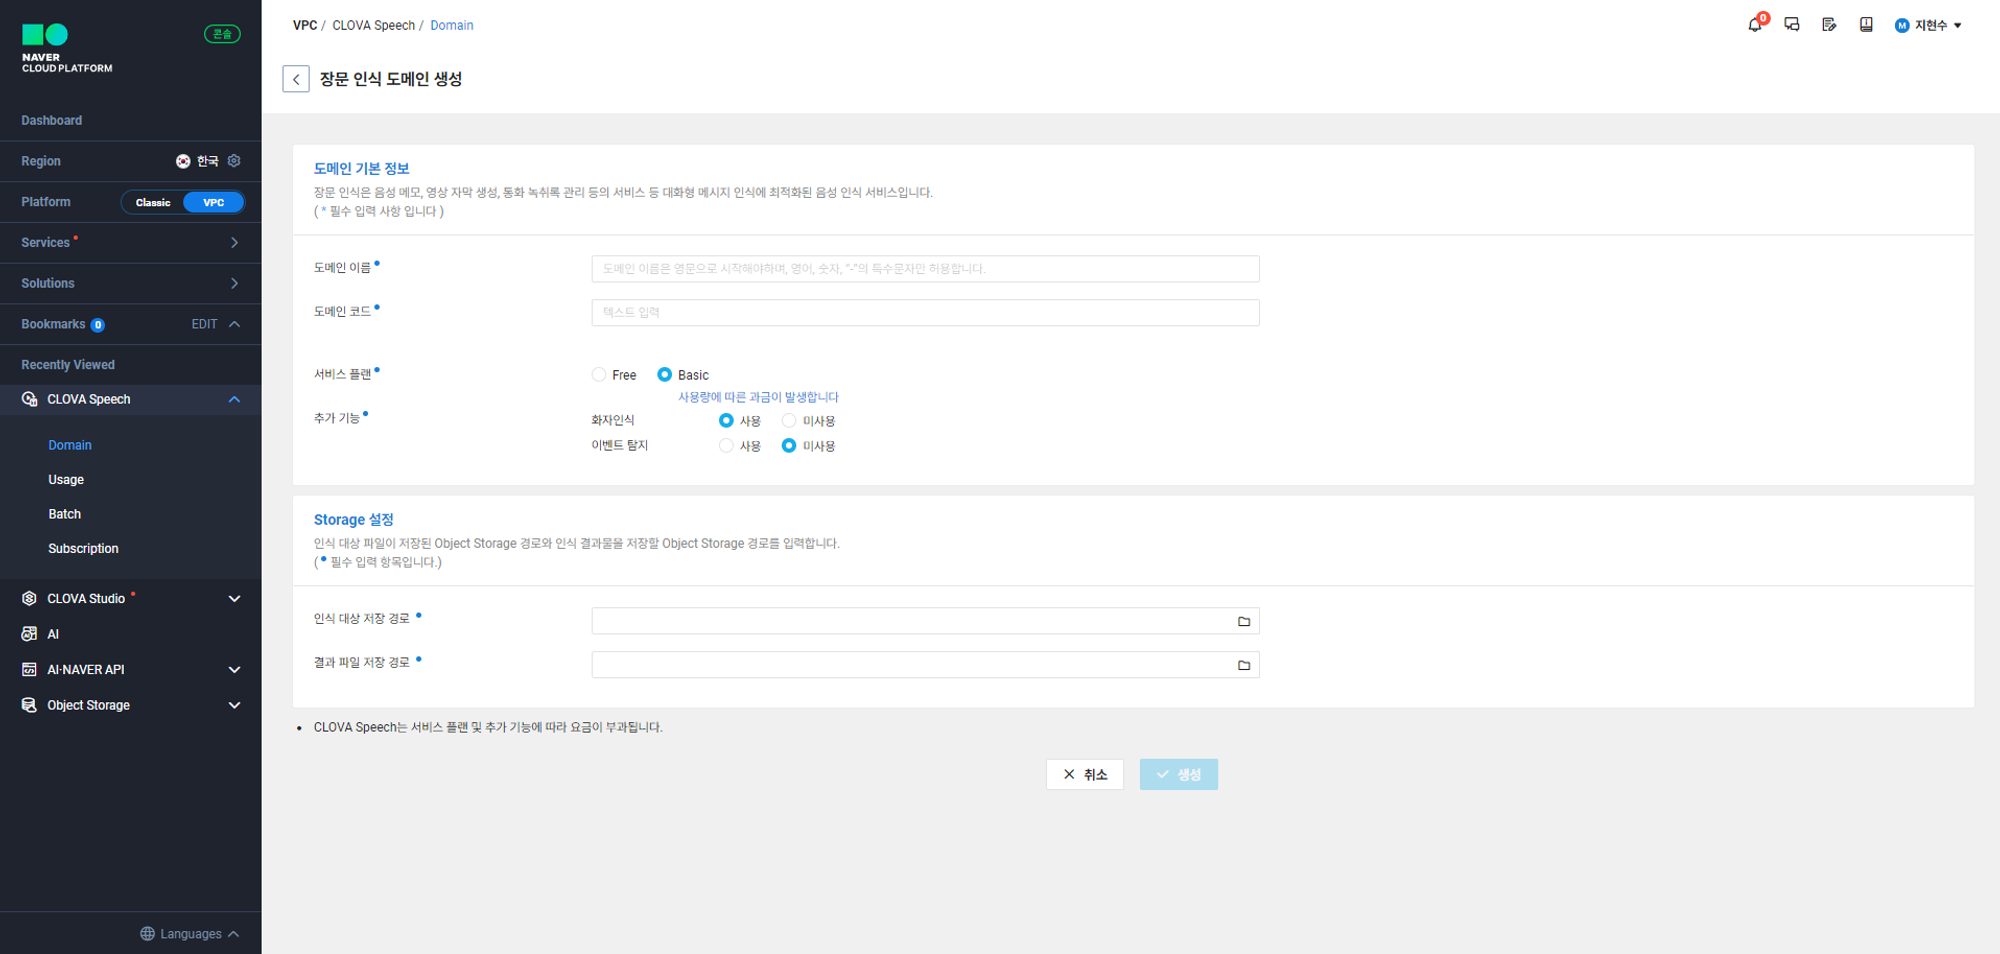2000x954 pixels.
Task: Expand the Services menu arrow
Action: pyautogui.click(x=234, y=243)
